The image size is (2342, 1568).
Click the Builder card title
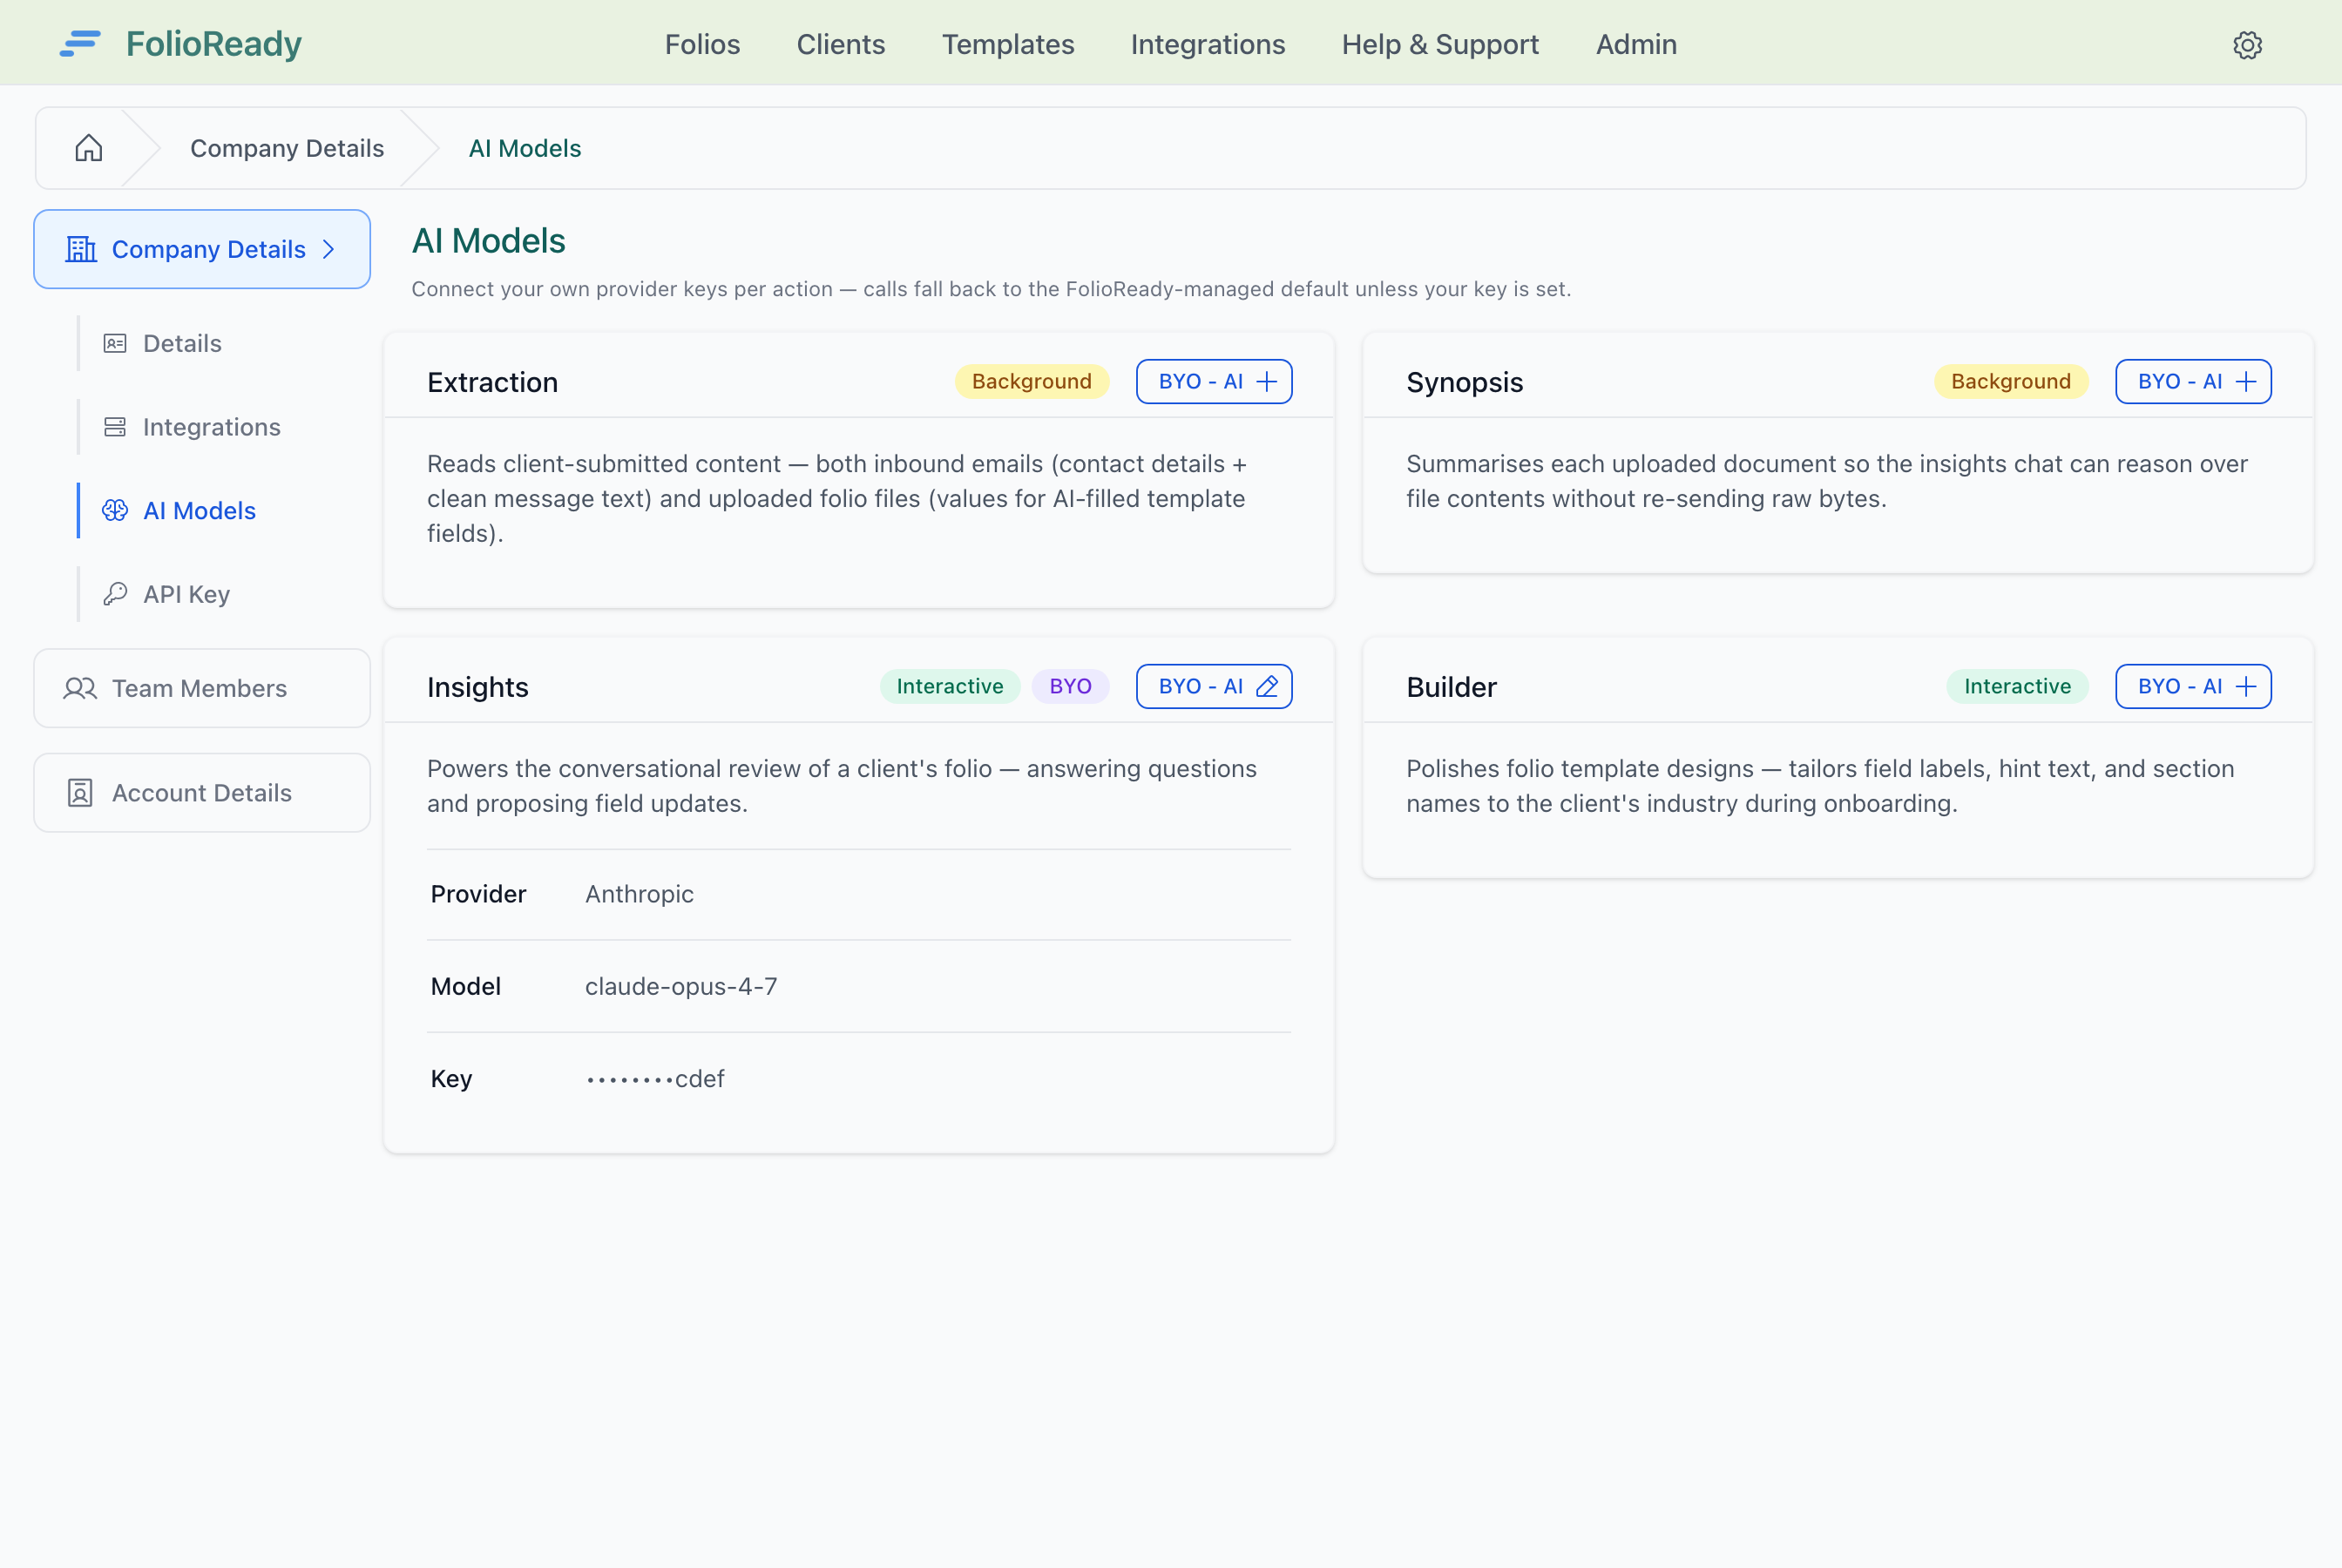pyautogui.click(x=1451, y=688)
